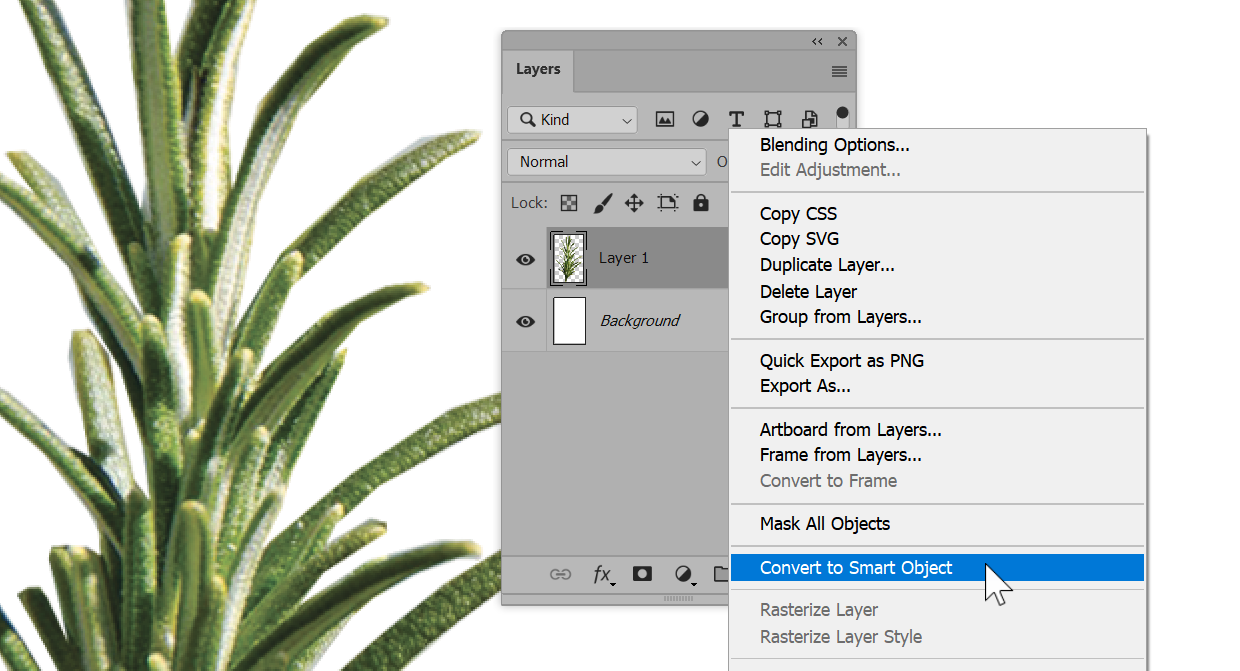
Task: Filter layers by adjustment layer icon
Action: [700, 119]
